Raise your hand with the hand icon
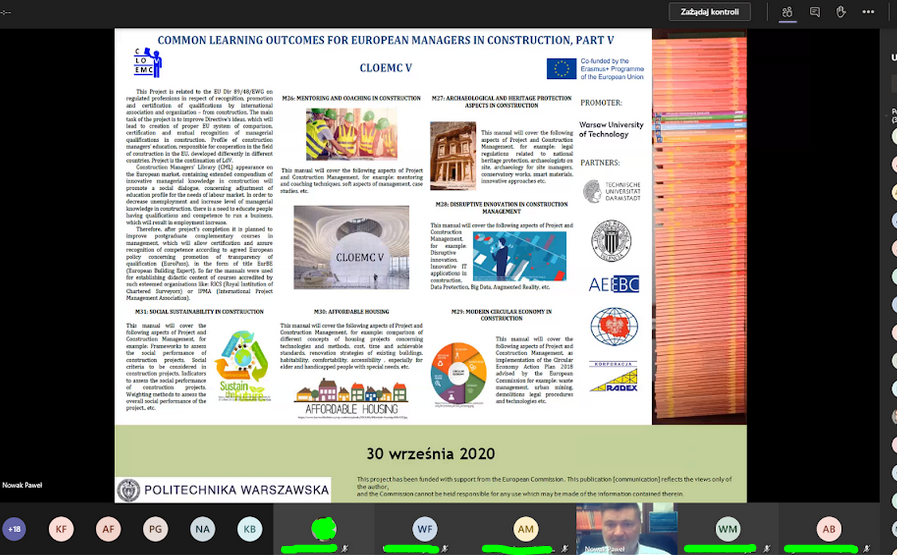This screenshot has width=897, height=555. click(841, 11)
